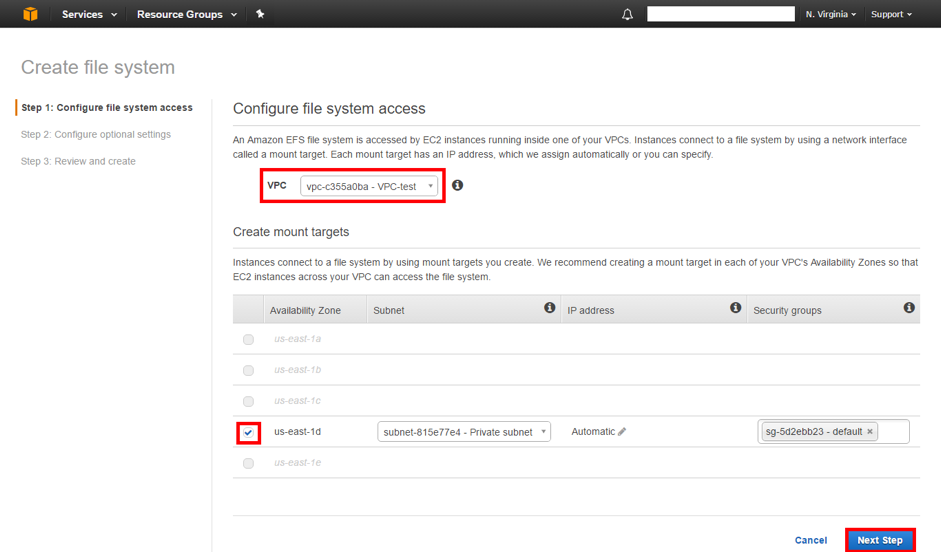This screenshot has width=941, height=552.
Task: Click the us-east-1a zone label
Action: 298,339
